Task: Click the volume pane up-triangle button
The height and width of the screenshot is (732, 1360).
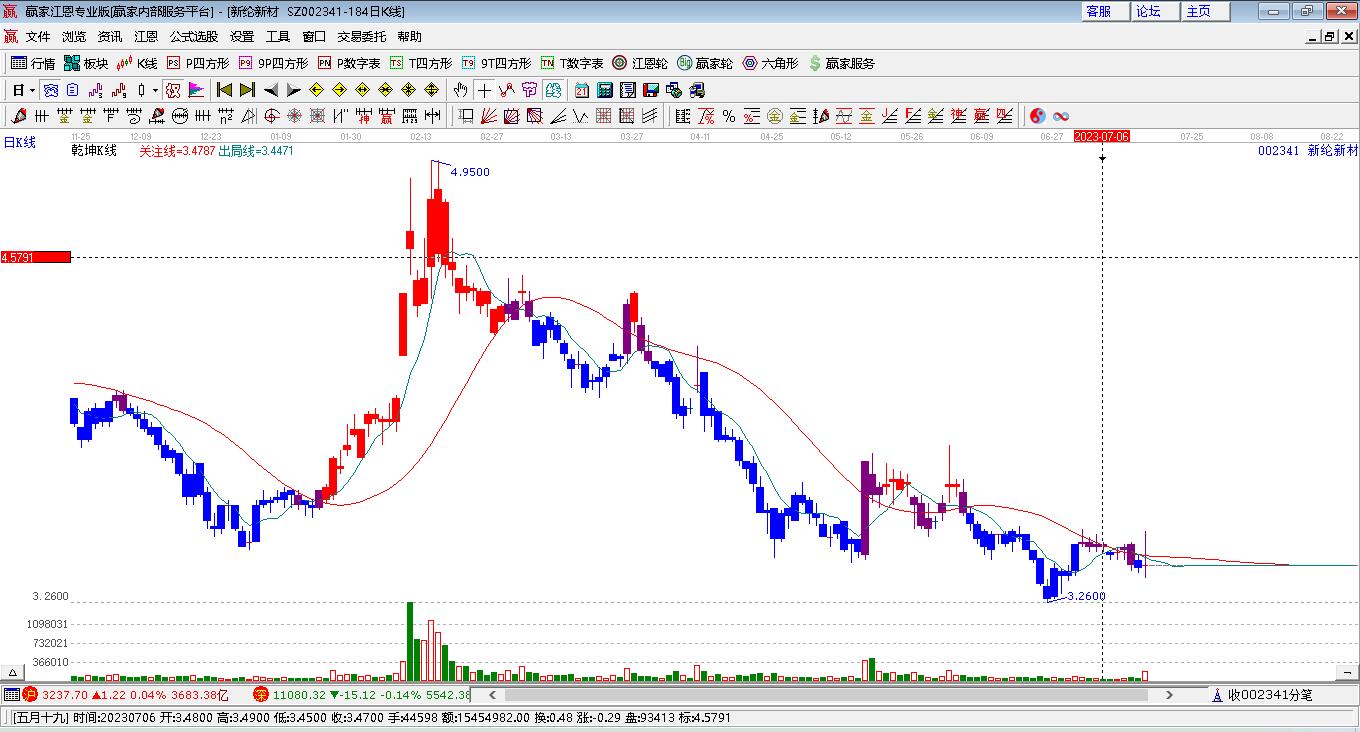Action: [13, 672]
